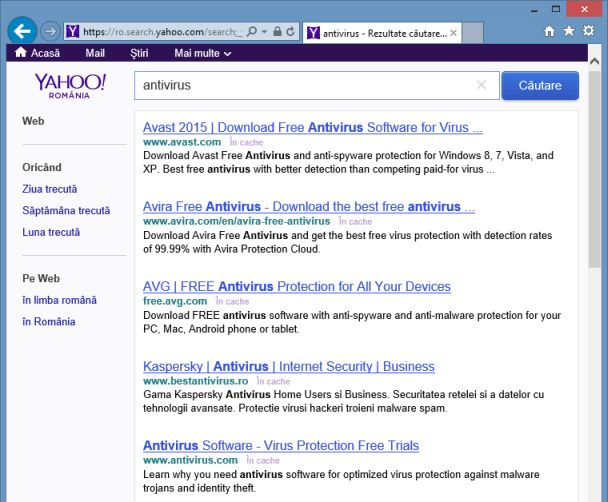The height and width of the screenshot is (502, 608).
Task: Select the Oricând time filter
Action: [x=42, y=167]
